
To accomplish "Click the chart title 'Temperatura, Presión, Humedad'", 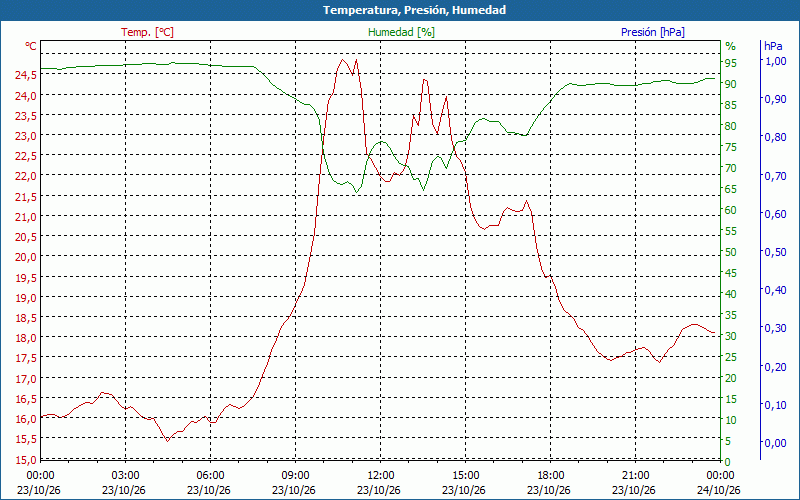I will 414,10.
